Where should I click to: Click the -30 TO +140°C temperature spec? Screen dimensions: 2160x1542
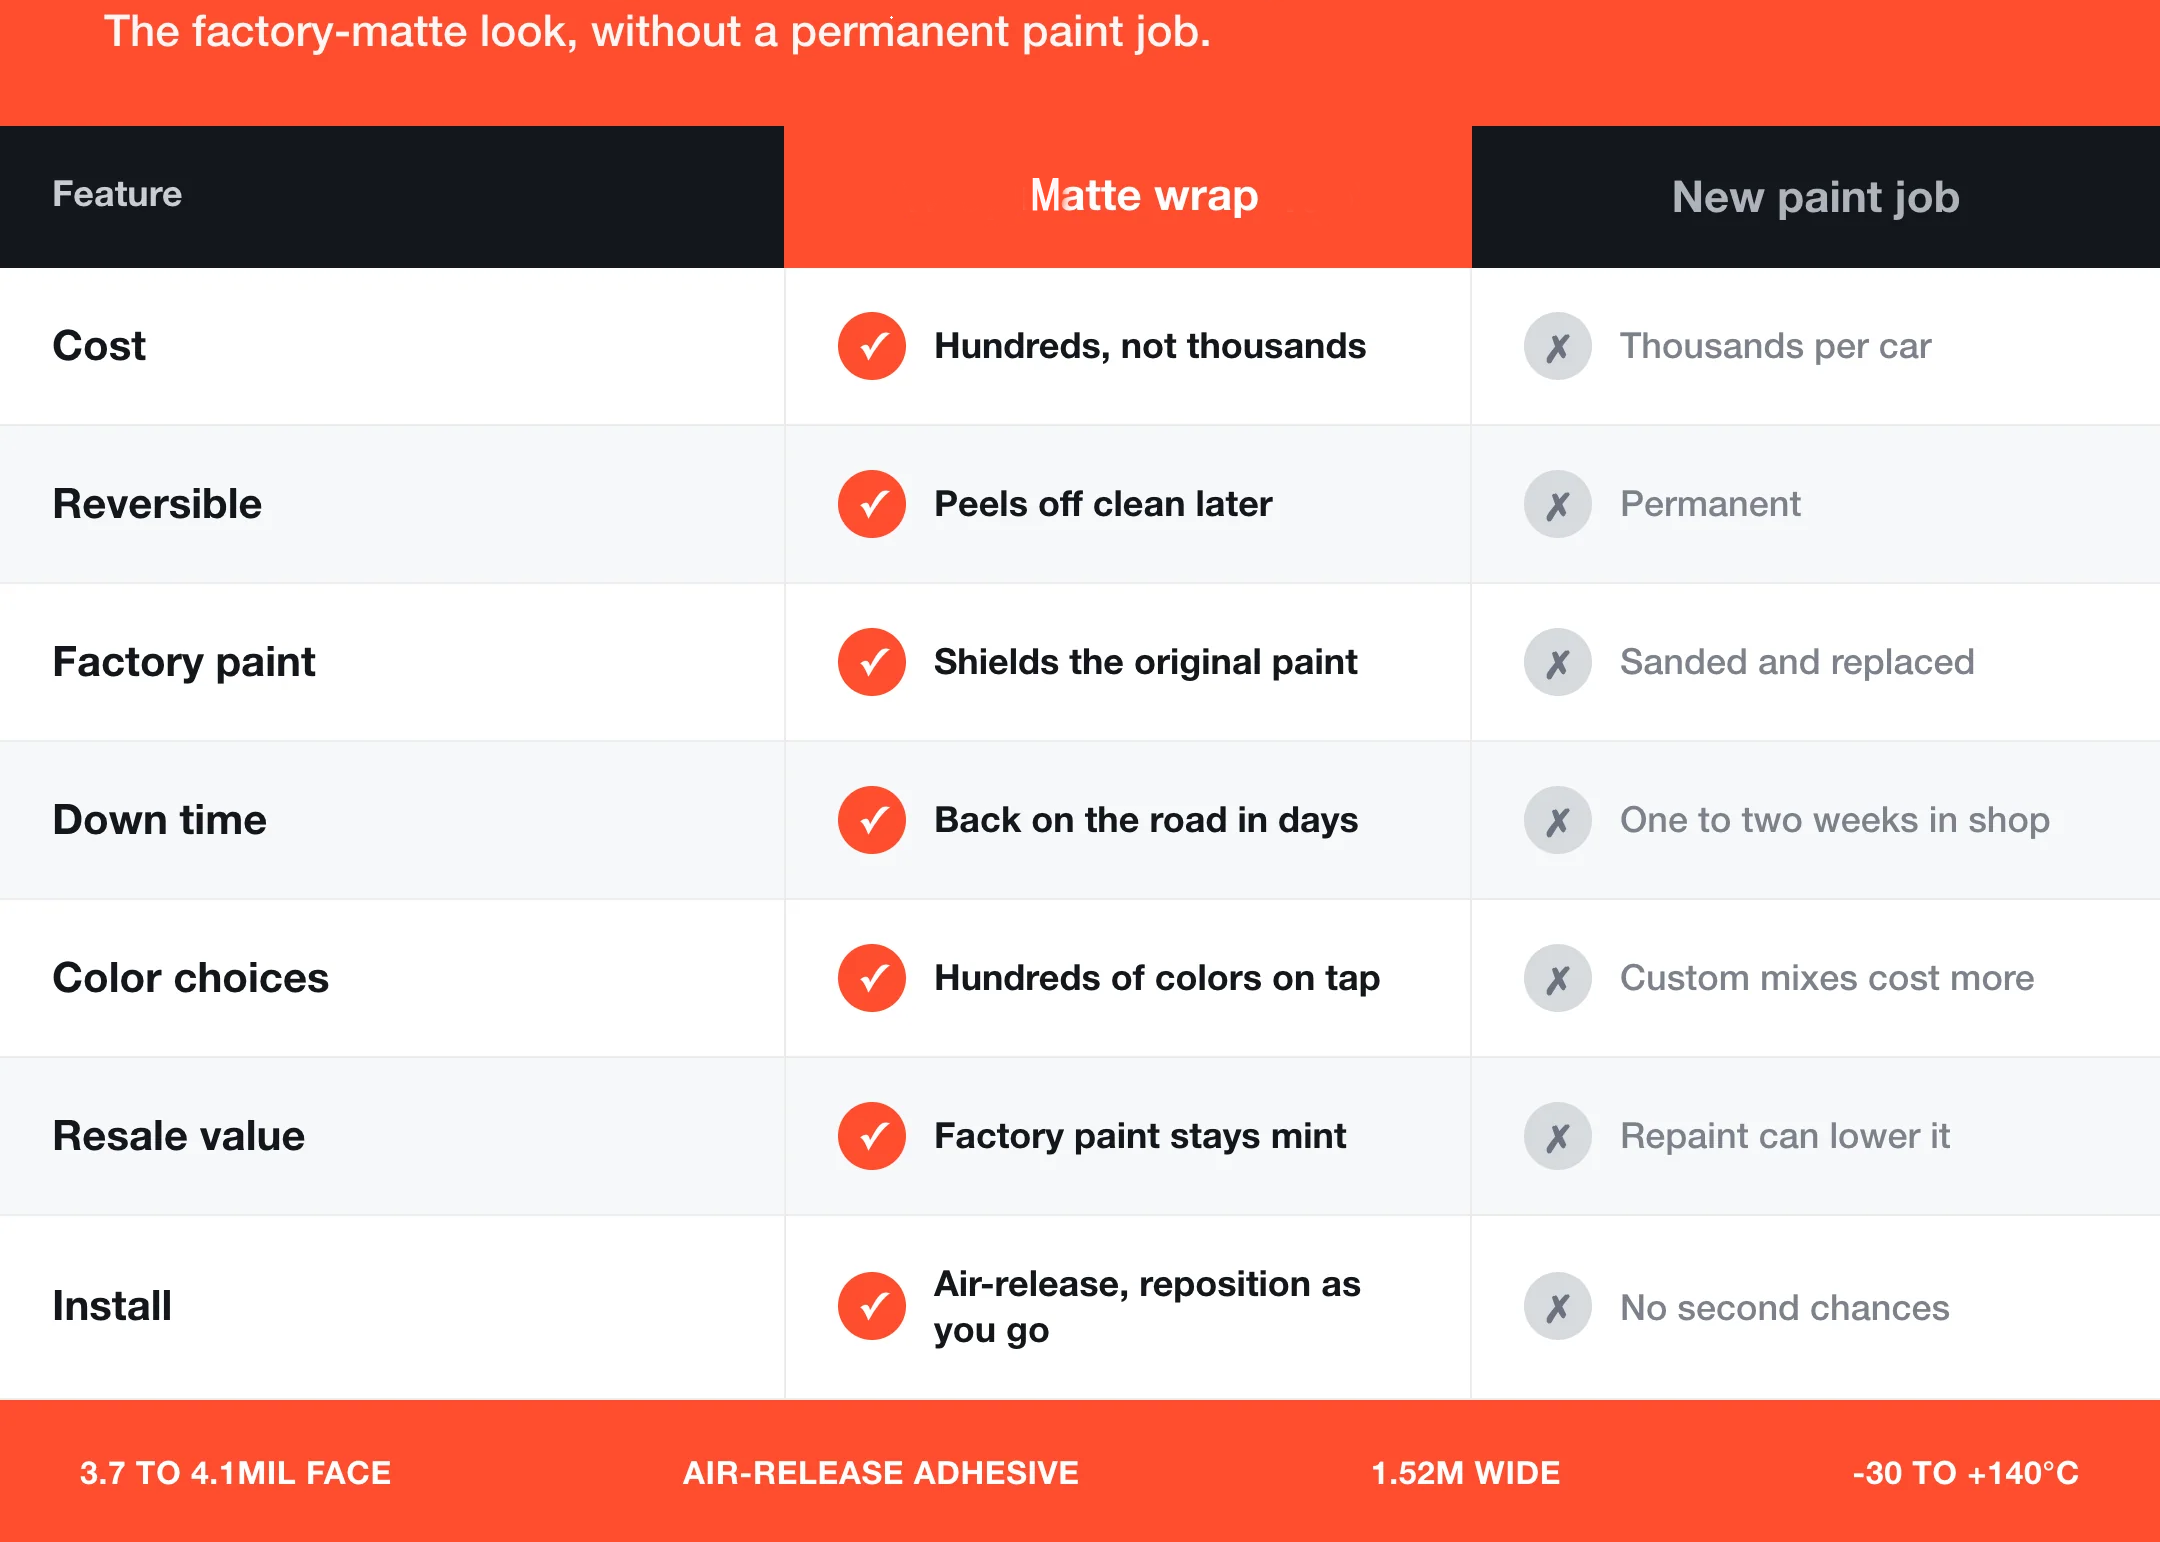[x=1966, y=1473]
